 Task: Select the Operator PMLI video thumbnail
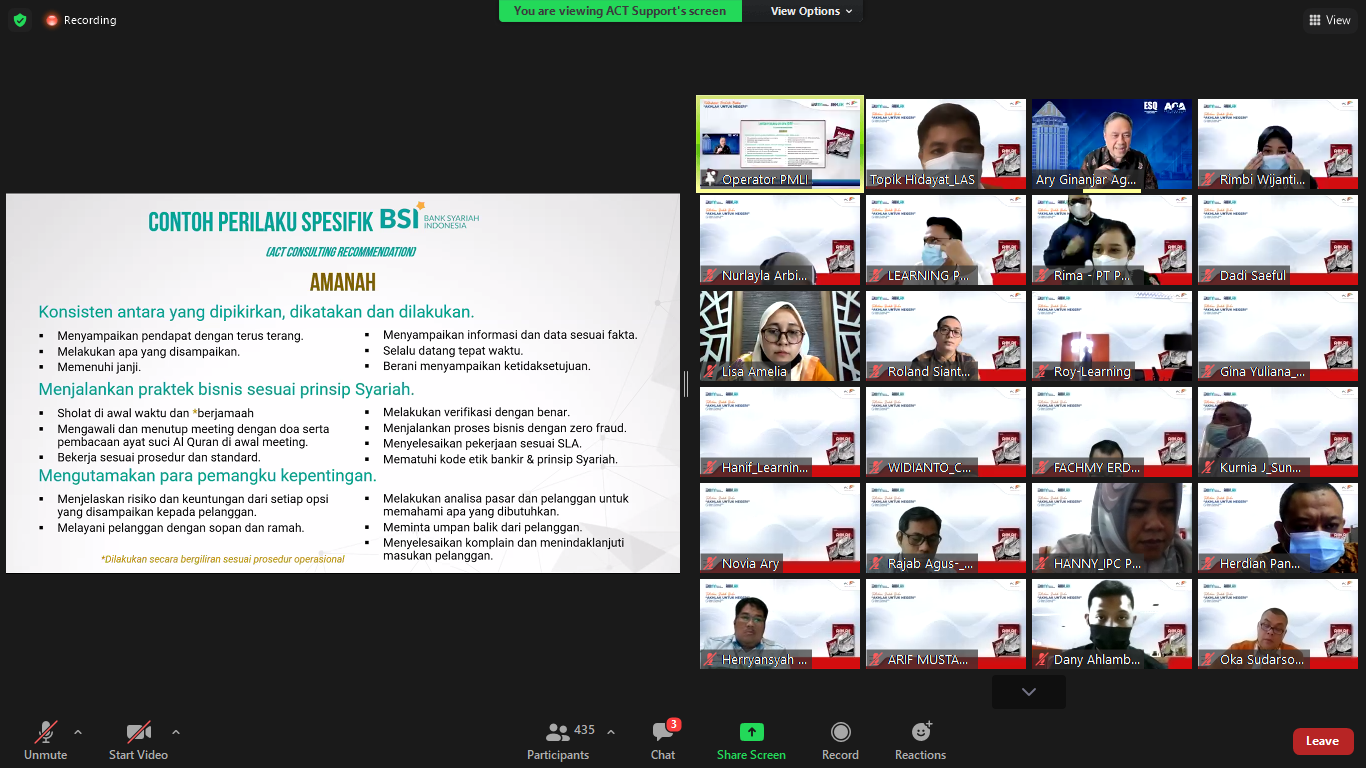click(779, 144)
